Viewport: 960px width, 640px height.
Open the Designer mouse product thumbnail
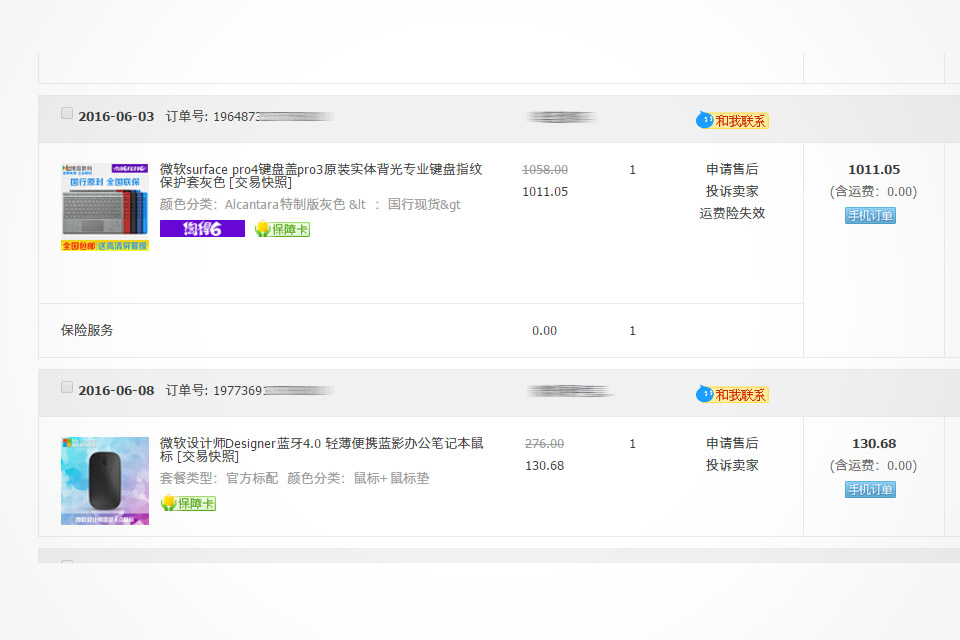(104, 478)
